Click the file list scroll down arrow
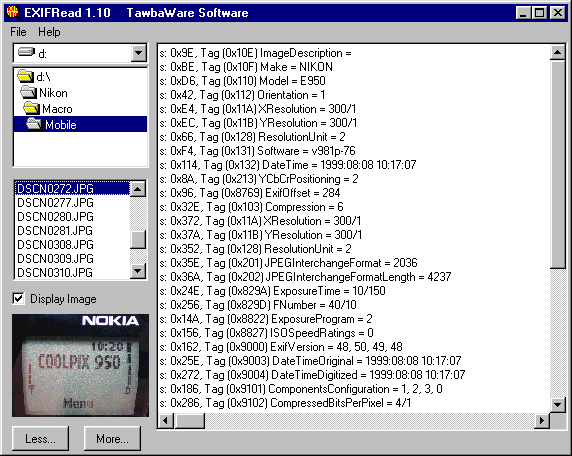Screen dimensions: 572x456 138,271
